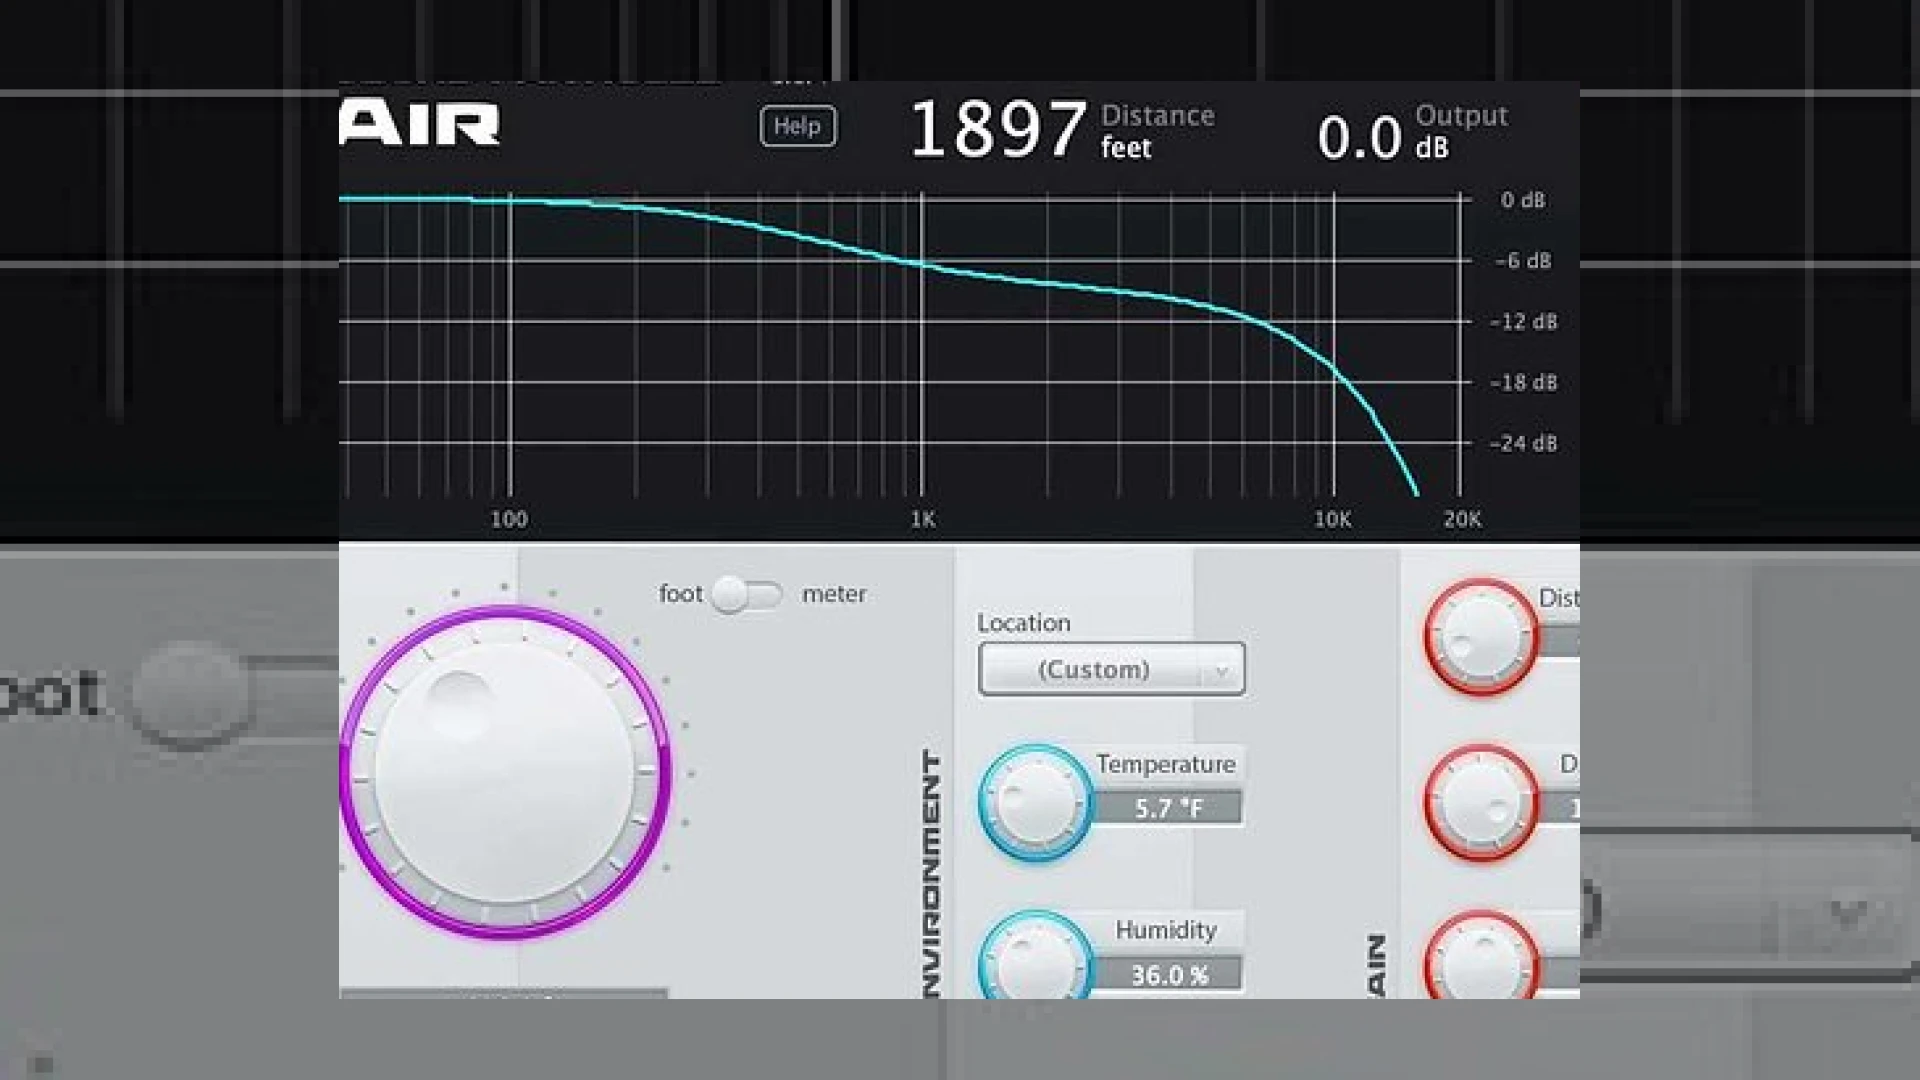Click the 36.0 % humidity value field
The height and width of the screenshot is (1080, 1920).
(1169, 974)
